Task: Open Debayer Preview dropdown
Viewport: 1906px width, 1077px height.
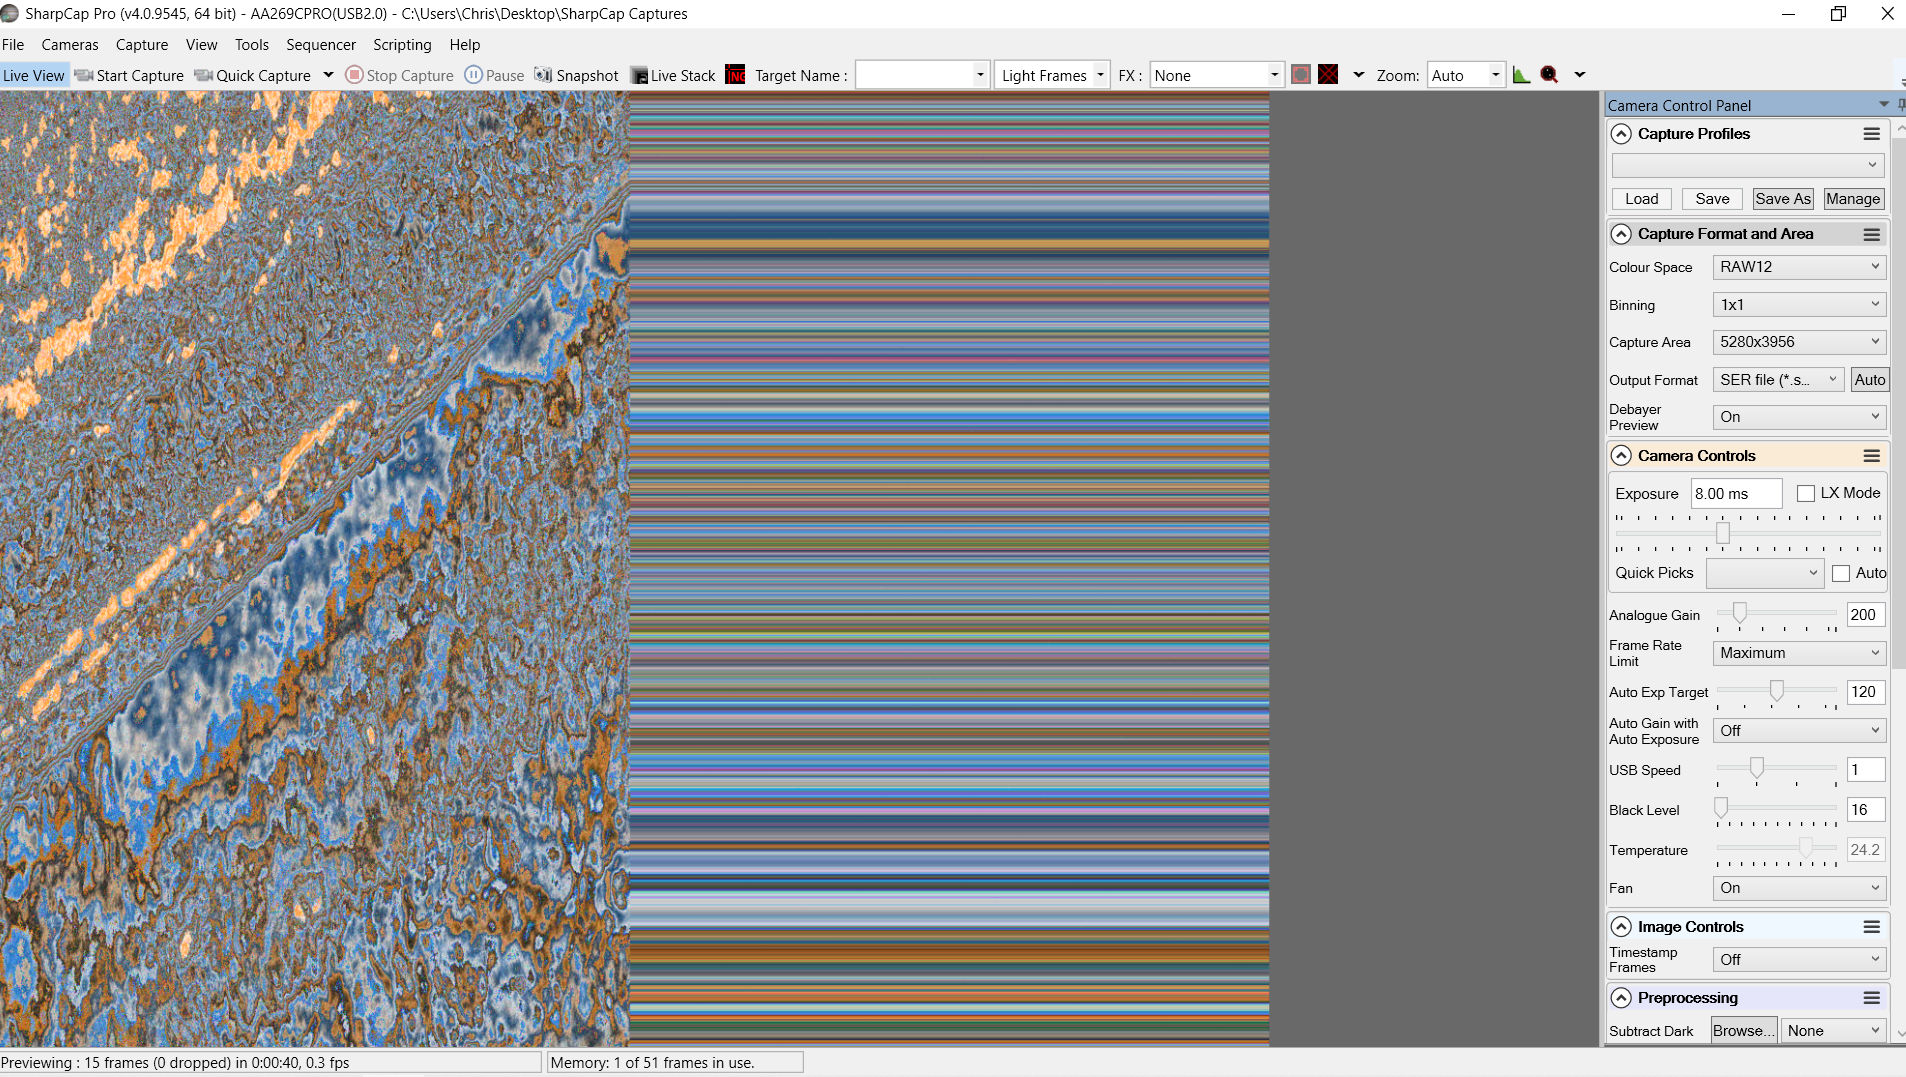Action: coord(1799,417)
